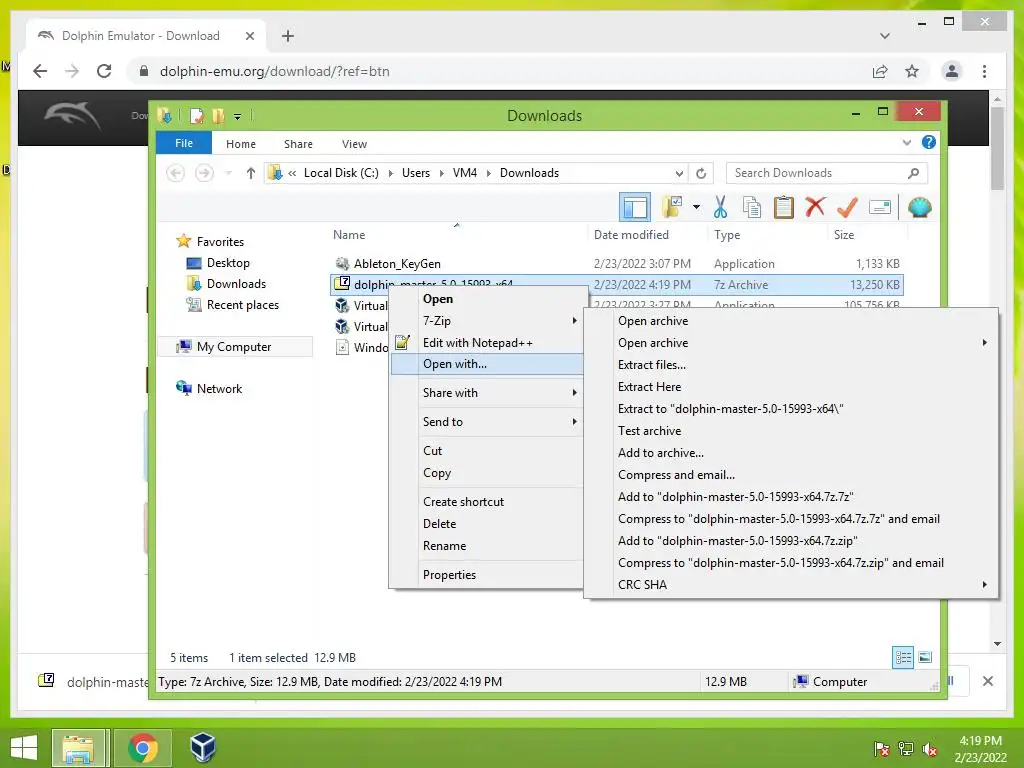Screen dimensions: 1024x768
Task: Click Extract Here in 7-Zip submenu
Action: (791, 387)
